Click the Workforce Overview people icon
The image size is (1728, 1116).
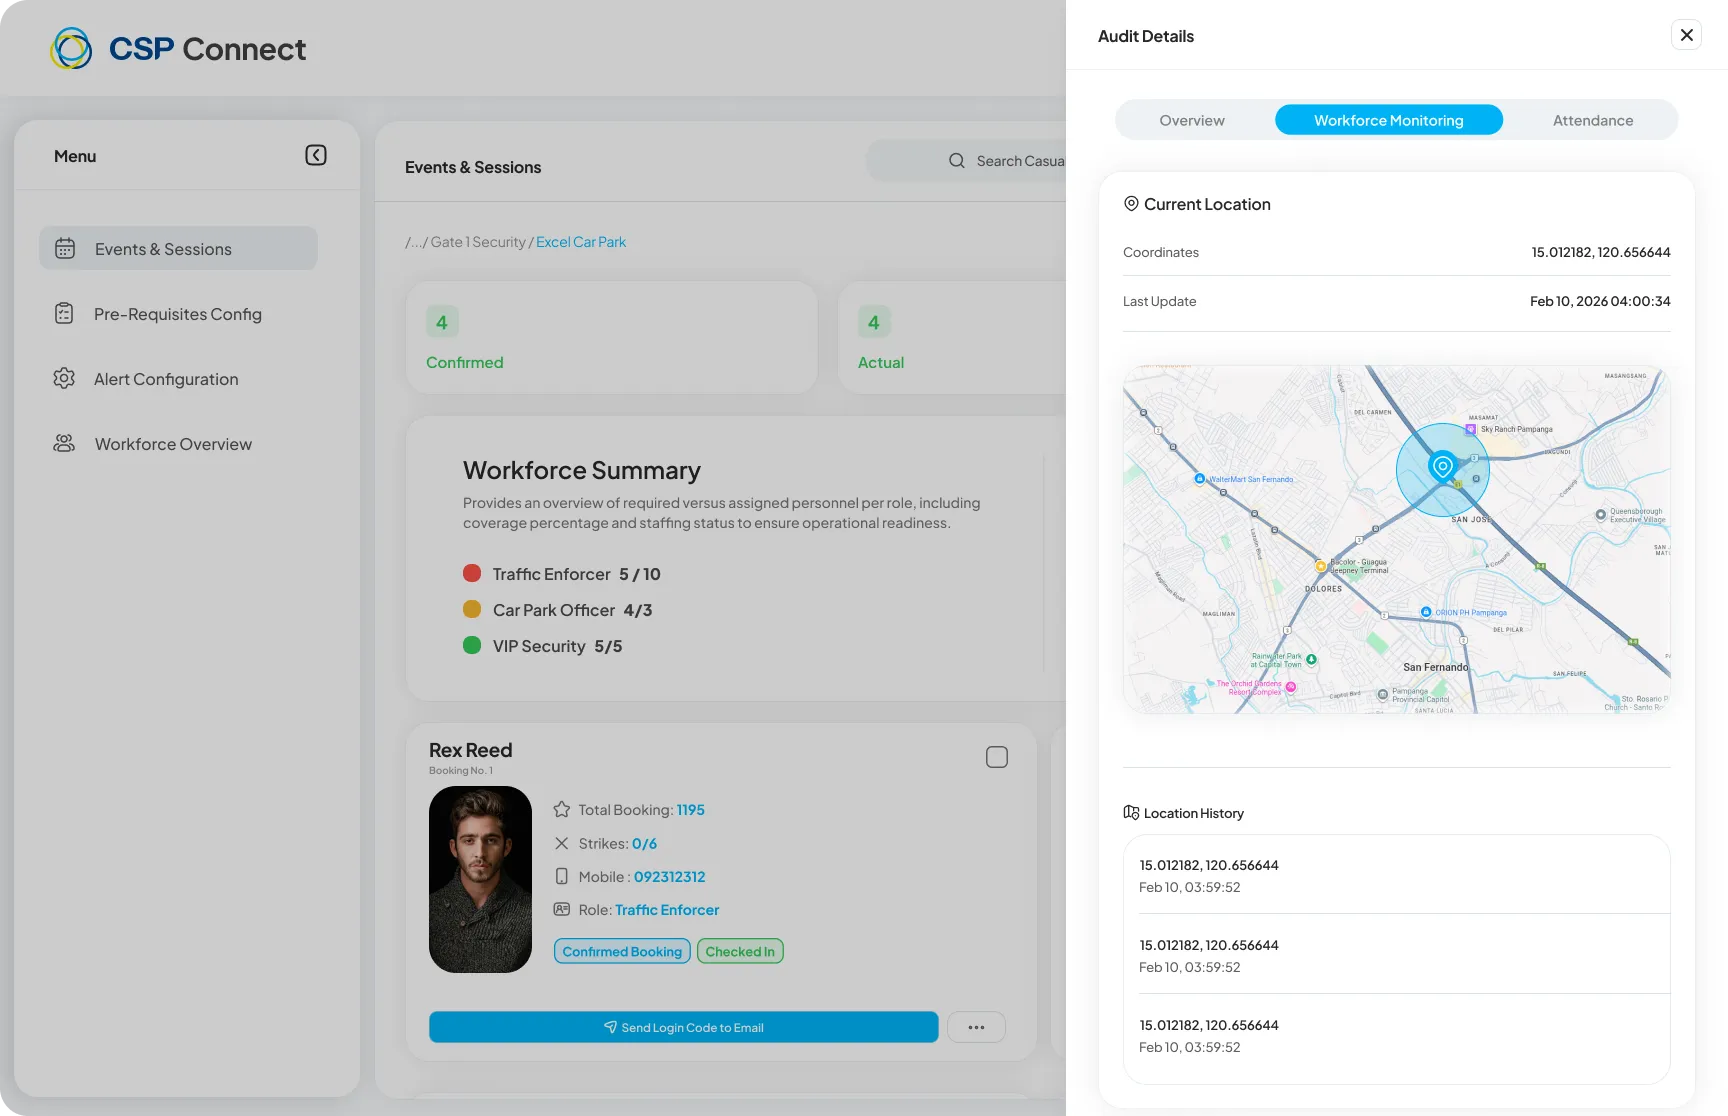[x=64, y=443]
